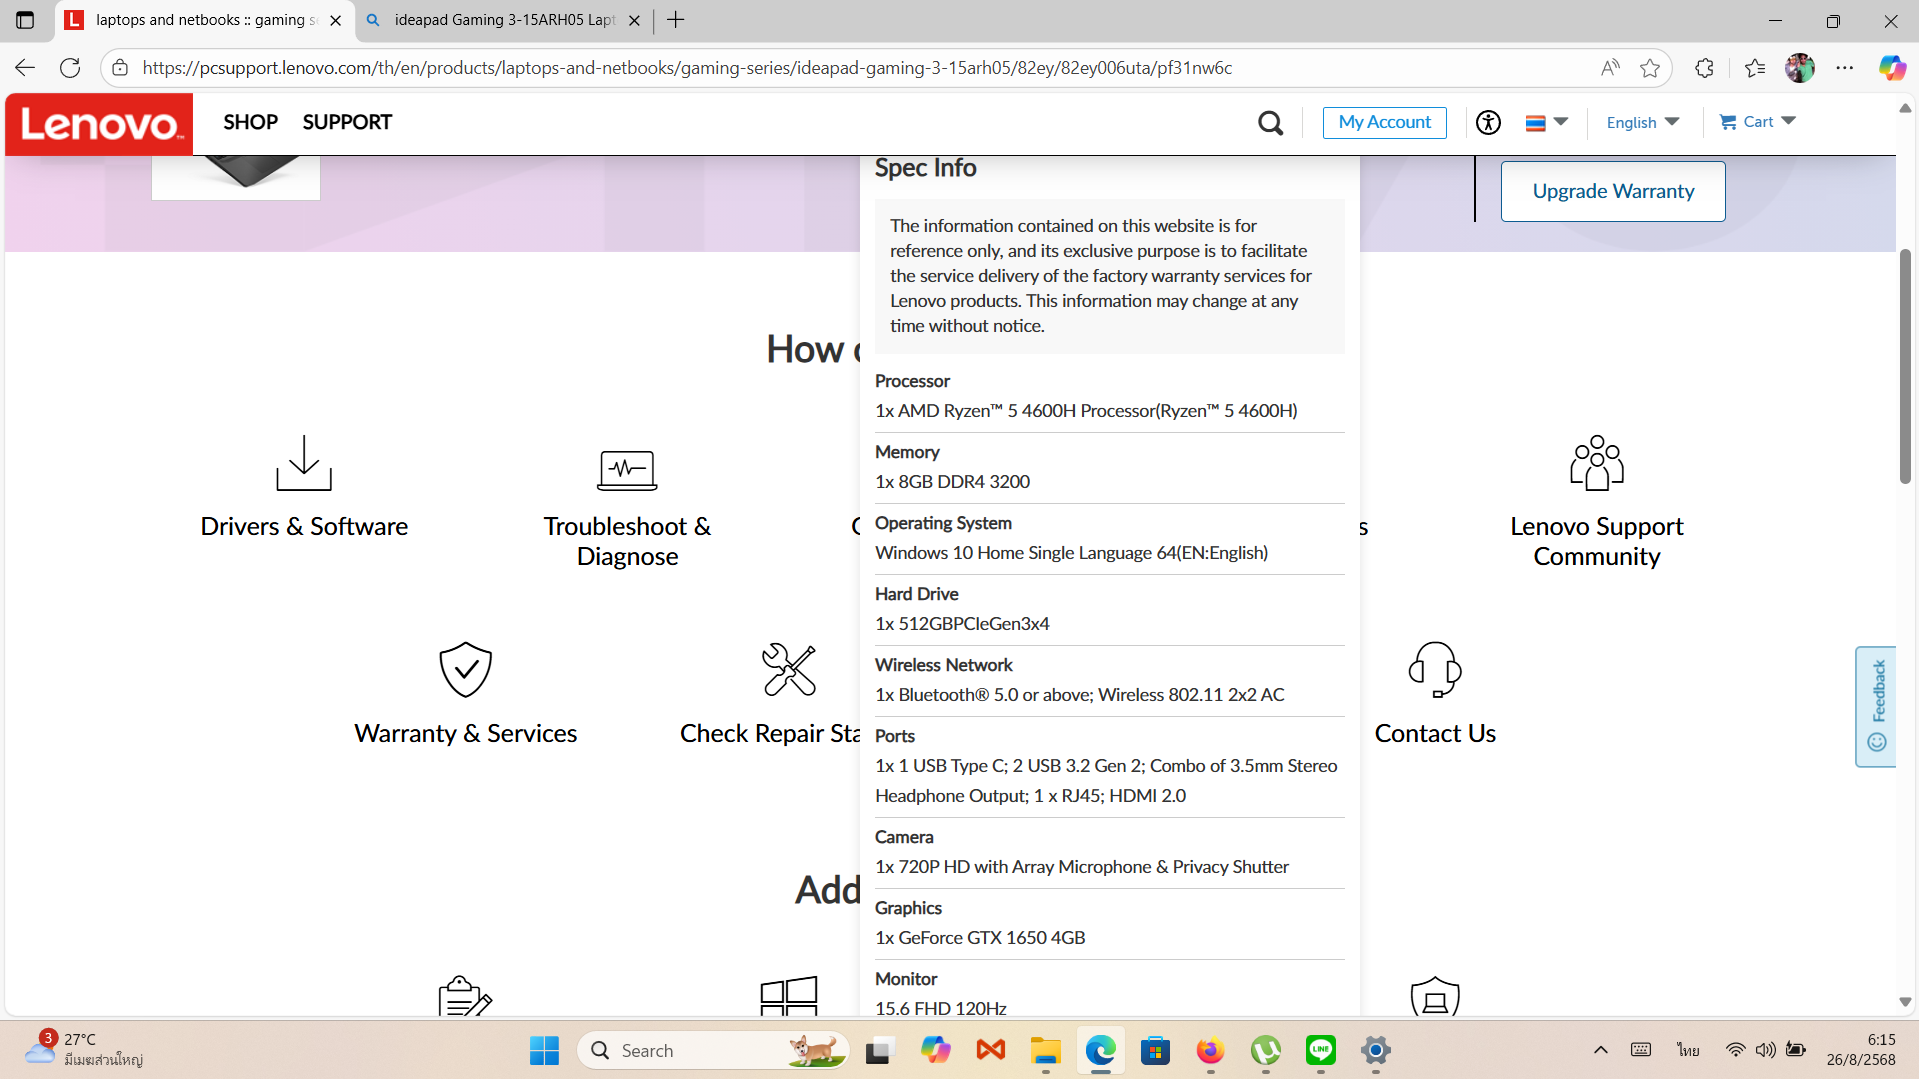Click the Check Repair Status tools icon
The image size is (1919, 1079).
point(789,669)
